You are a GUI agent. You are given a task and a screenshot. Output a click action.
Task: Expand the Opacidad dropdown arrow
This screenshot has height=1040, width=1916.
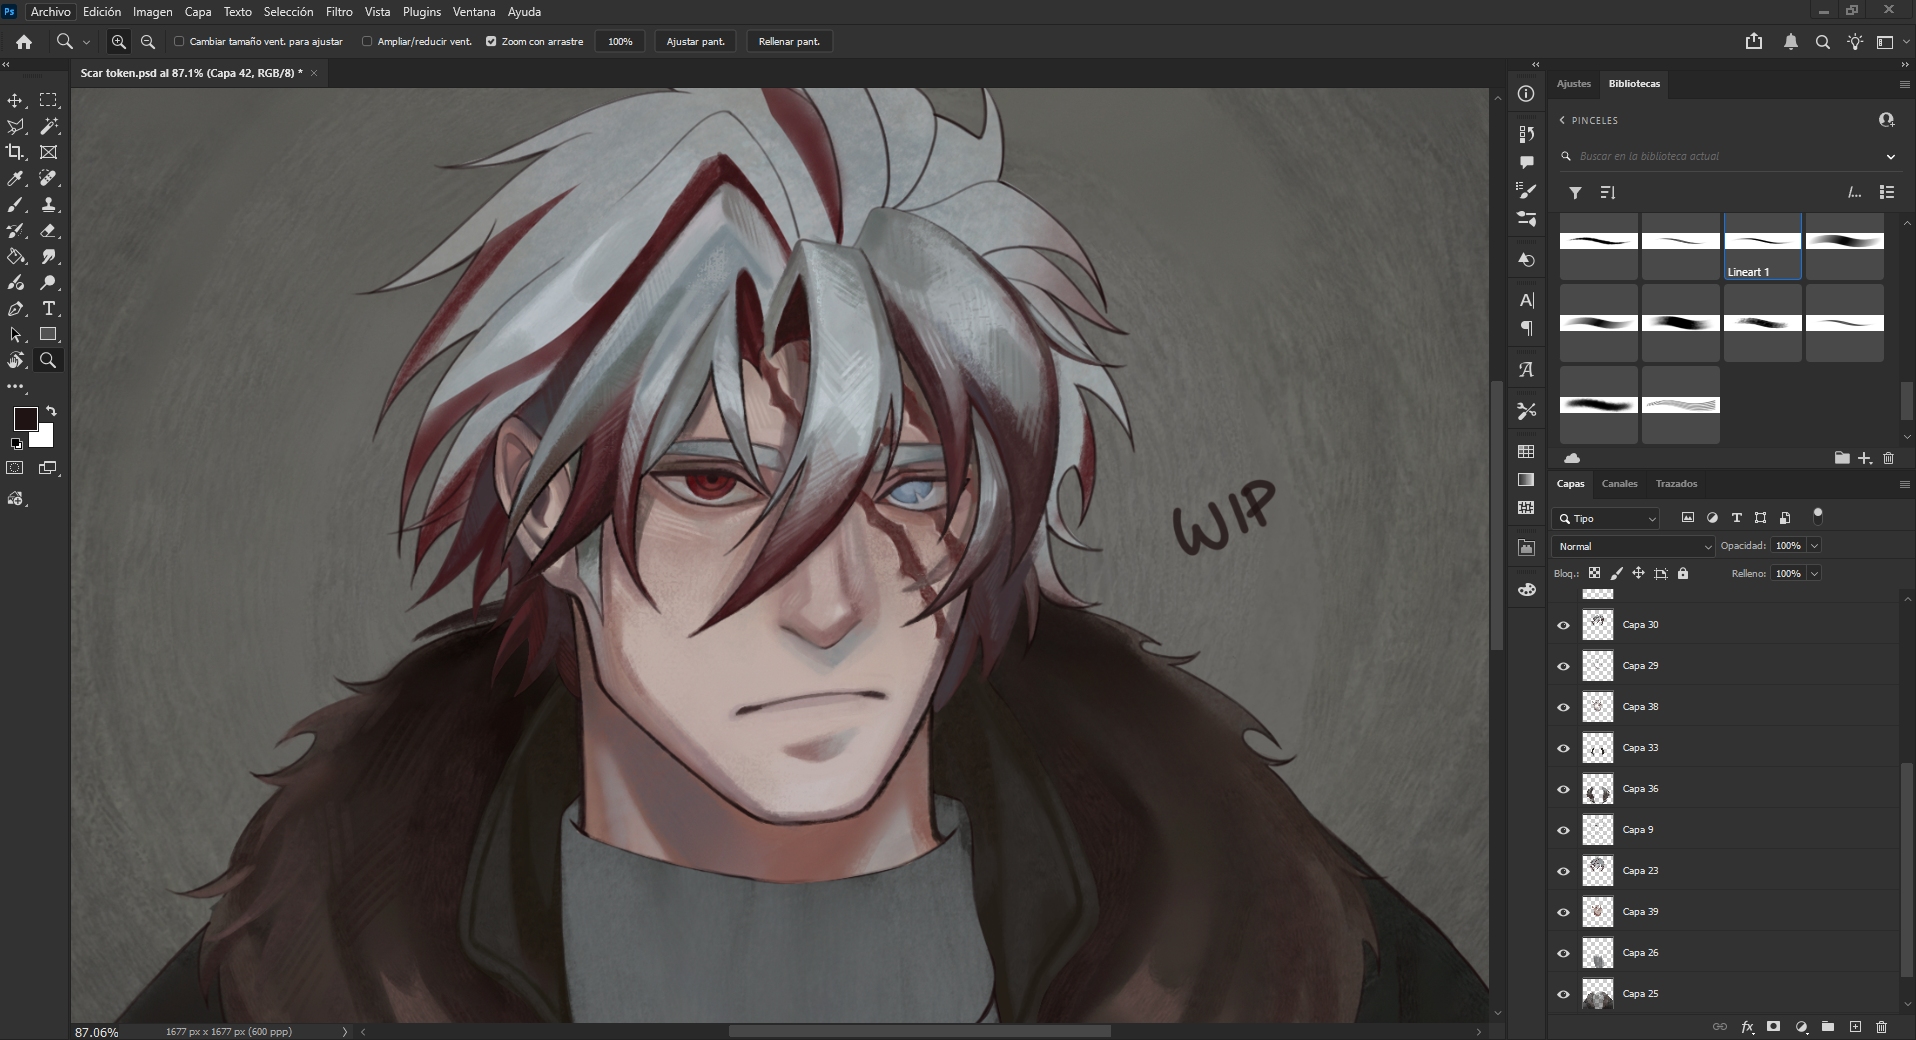pyautogui.click(x=1814, y=546)
